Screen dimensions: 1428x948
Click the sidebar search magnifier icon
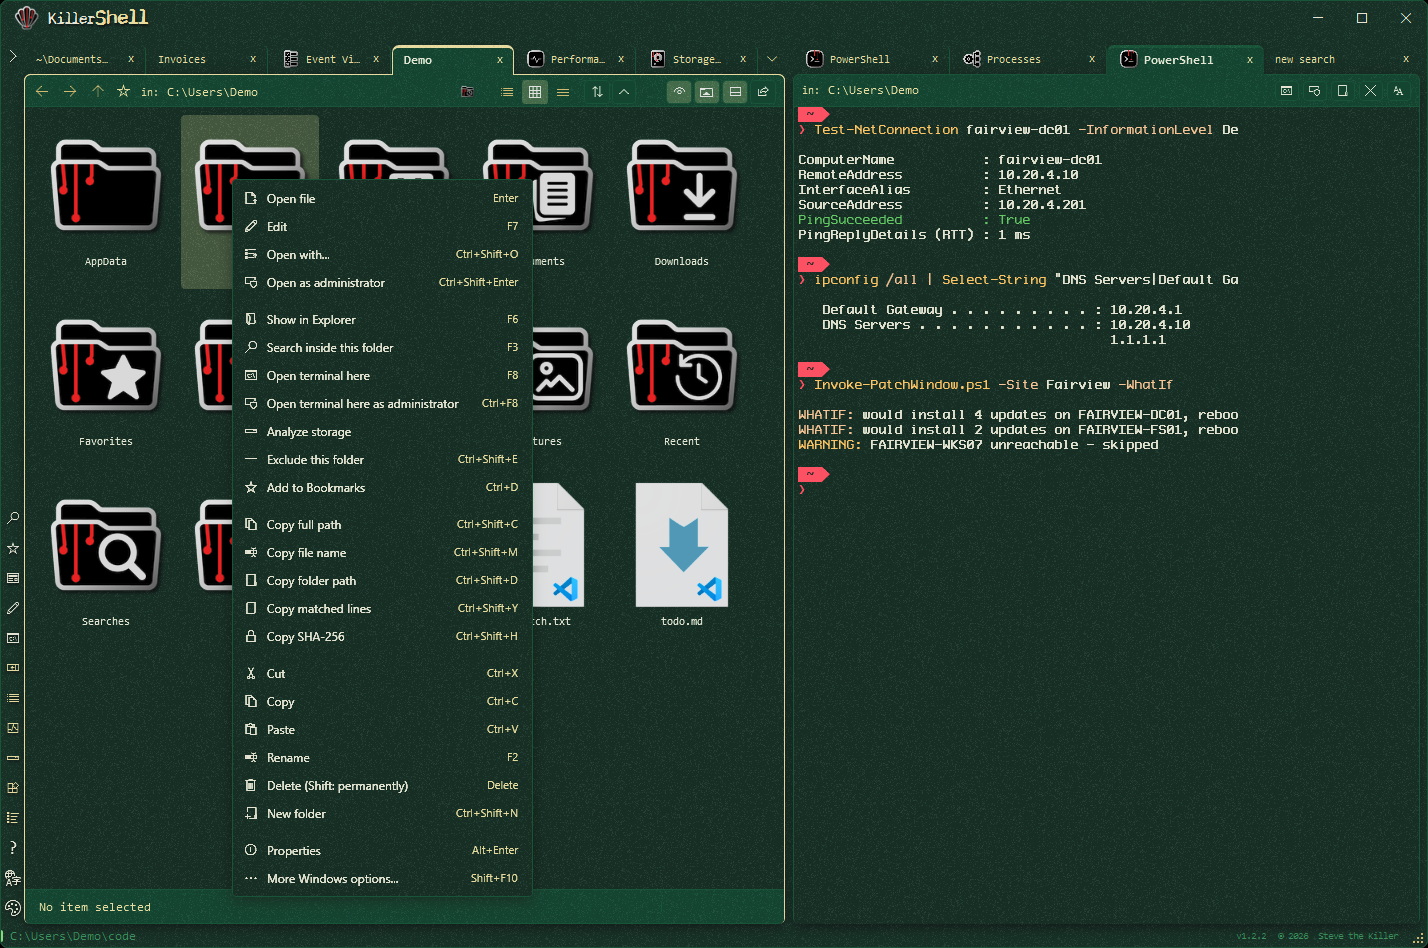13,518
